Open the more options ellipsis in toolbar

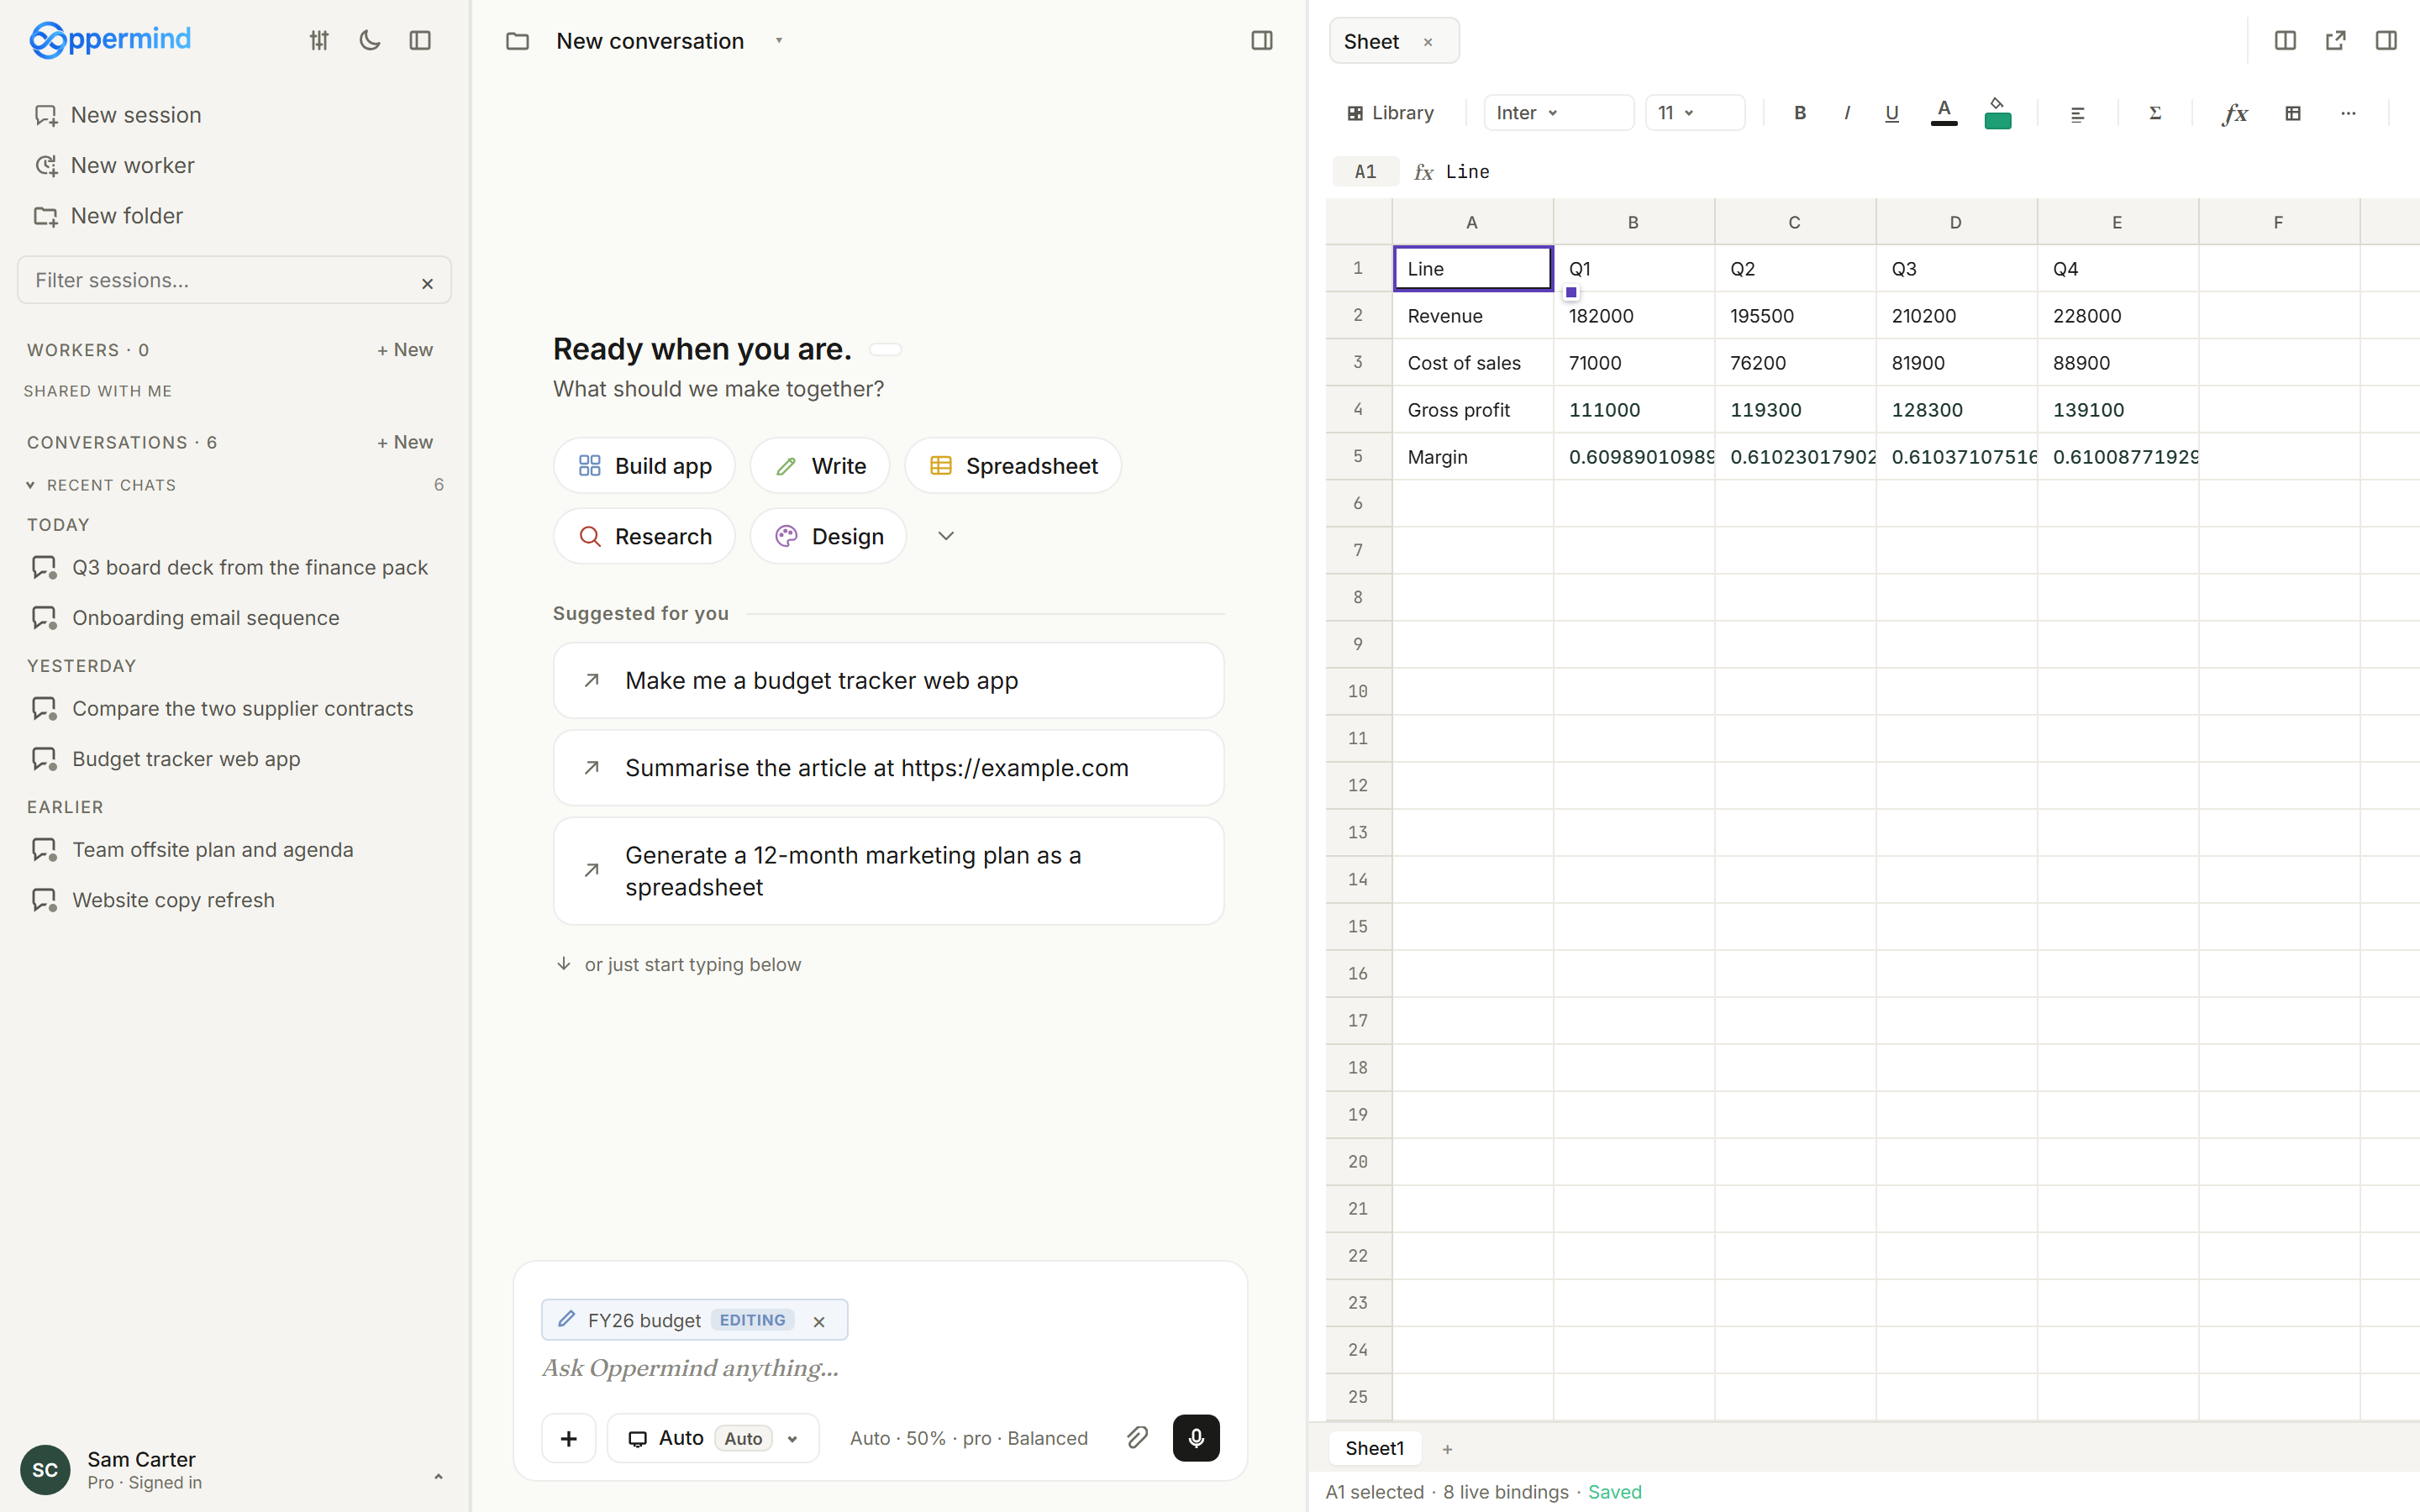pos(2348,113)
